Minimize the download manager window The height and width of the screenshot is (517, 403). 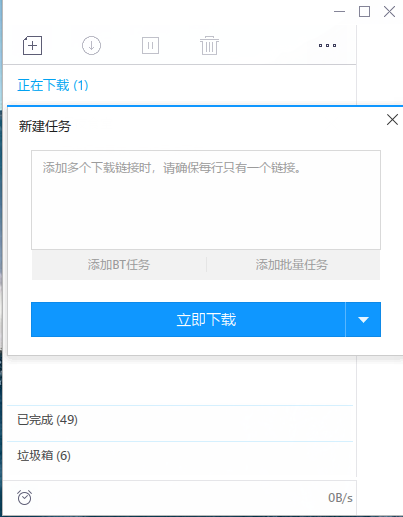point(339,12)
